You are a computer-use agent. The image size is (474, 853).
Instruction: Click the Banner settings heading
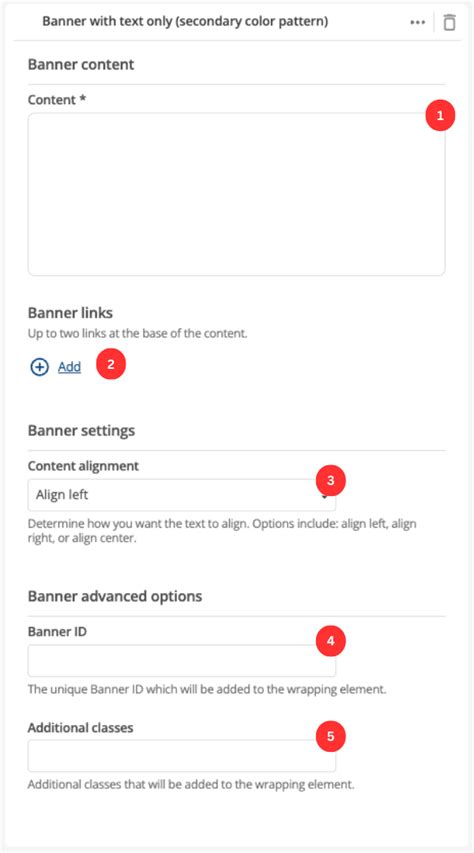pos(81,431)
